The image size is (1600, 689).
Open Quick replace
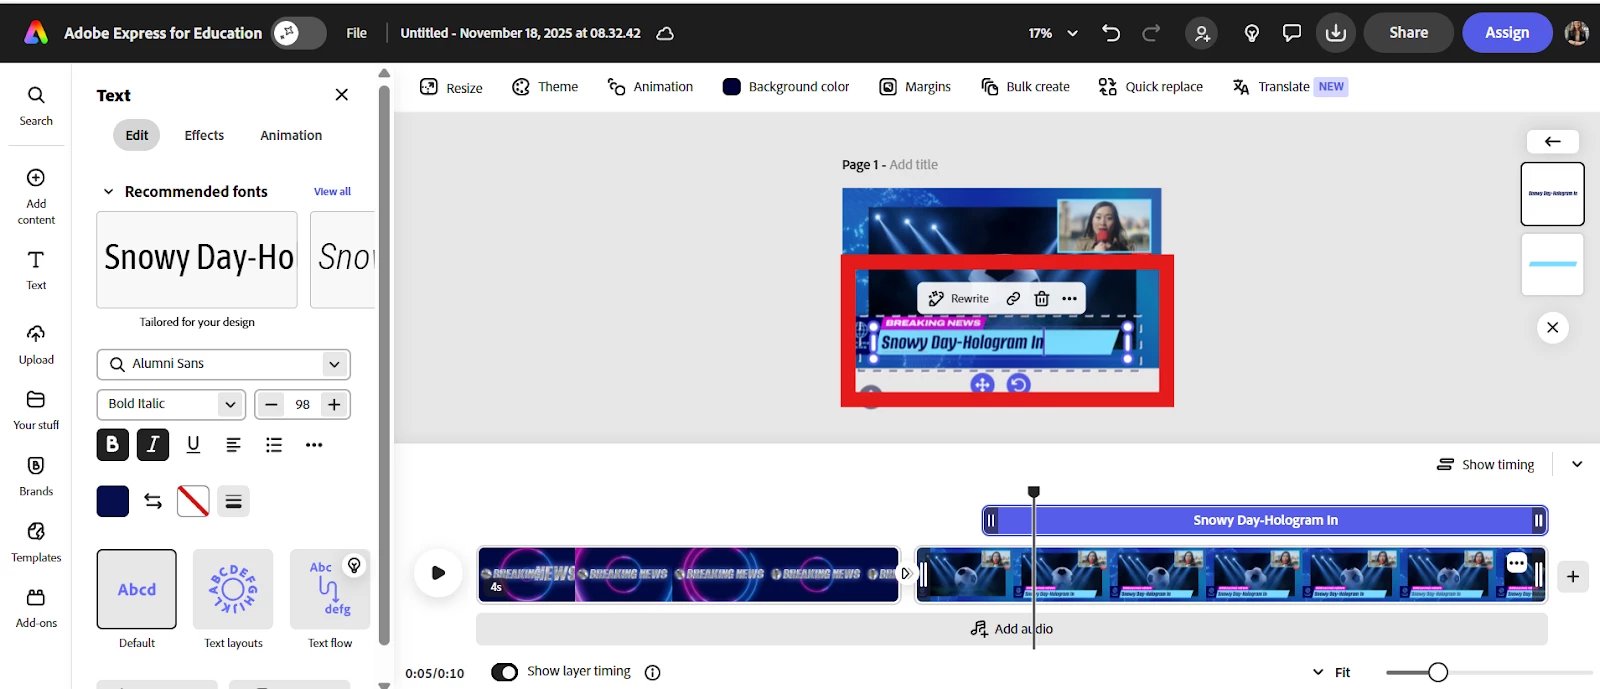[x=1150, y=87]
